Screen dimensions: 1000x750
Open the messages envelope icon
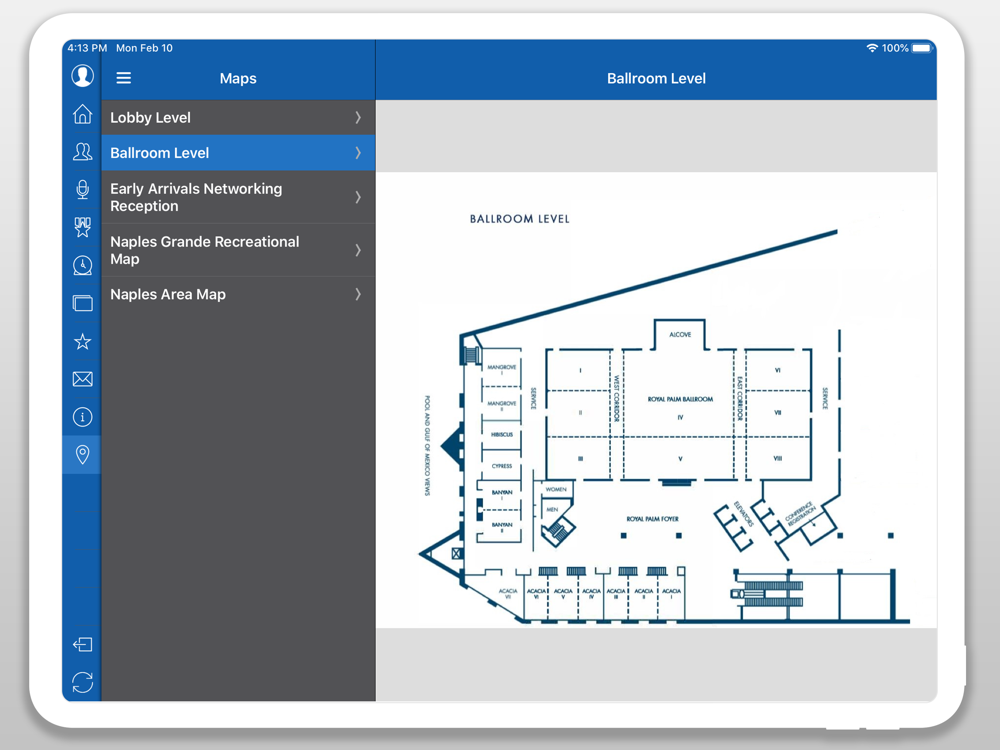click(x=82, y=379)
